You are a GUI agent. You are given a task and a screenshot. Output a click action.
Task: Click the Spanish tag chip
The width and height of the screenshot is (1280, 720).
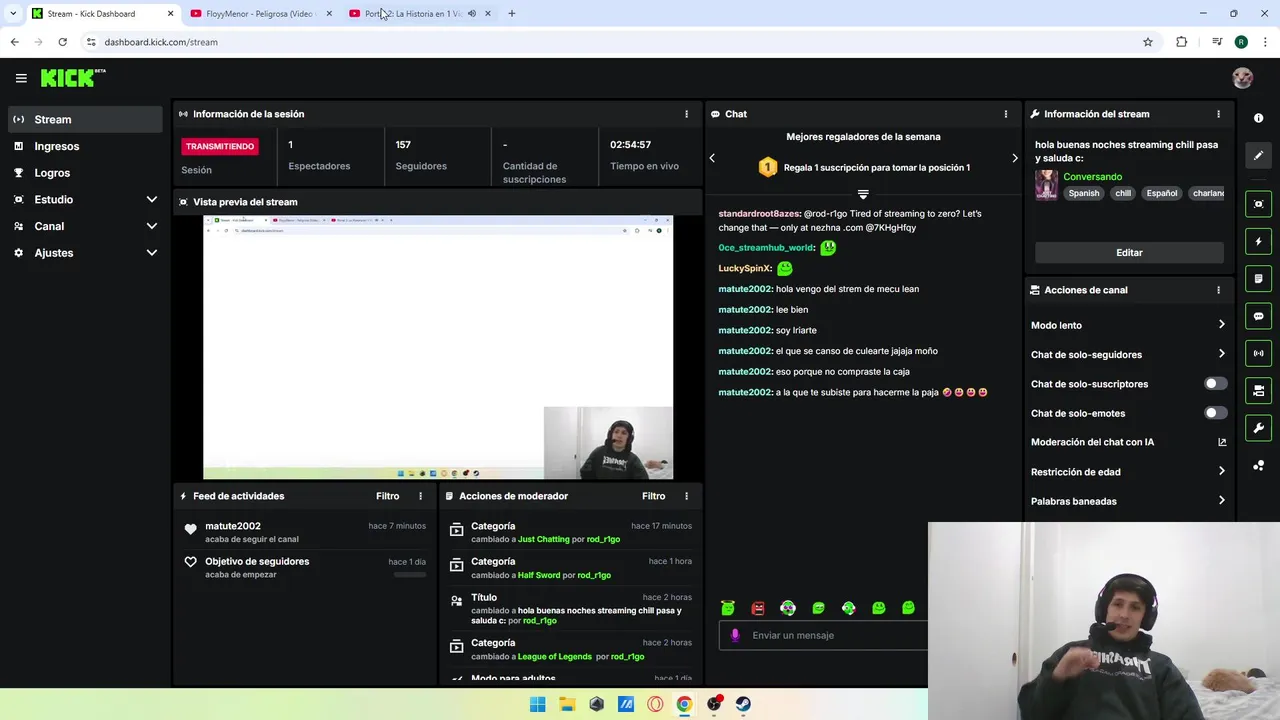[1083, 193]
